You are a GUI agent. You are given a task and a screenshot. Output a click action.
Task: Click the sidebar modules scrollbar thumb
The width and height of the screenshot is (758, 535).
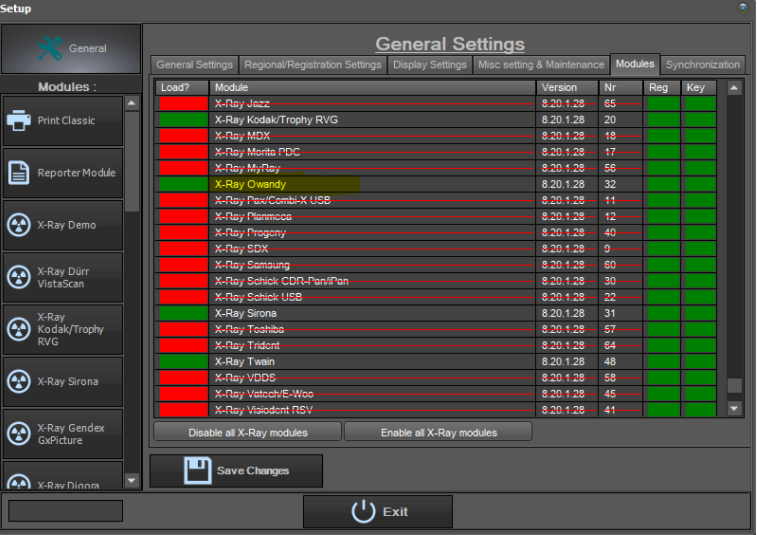tap(131, 162)
